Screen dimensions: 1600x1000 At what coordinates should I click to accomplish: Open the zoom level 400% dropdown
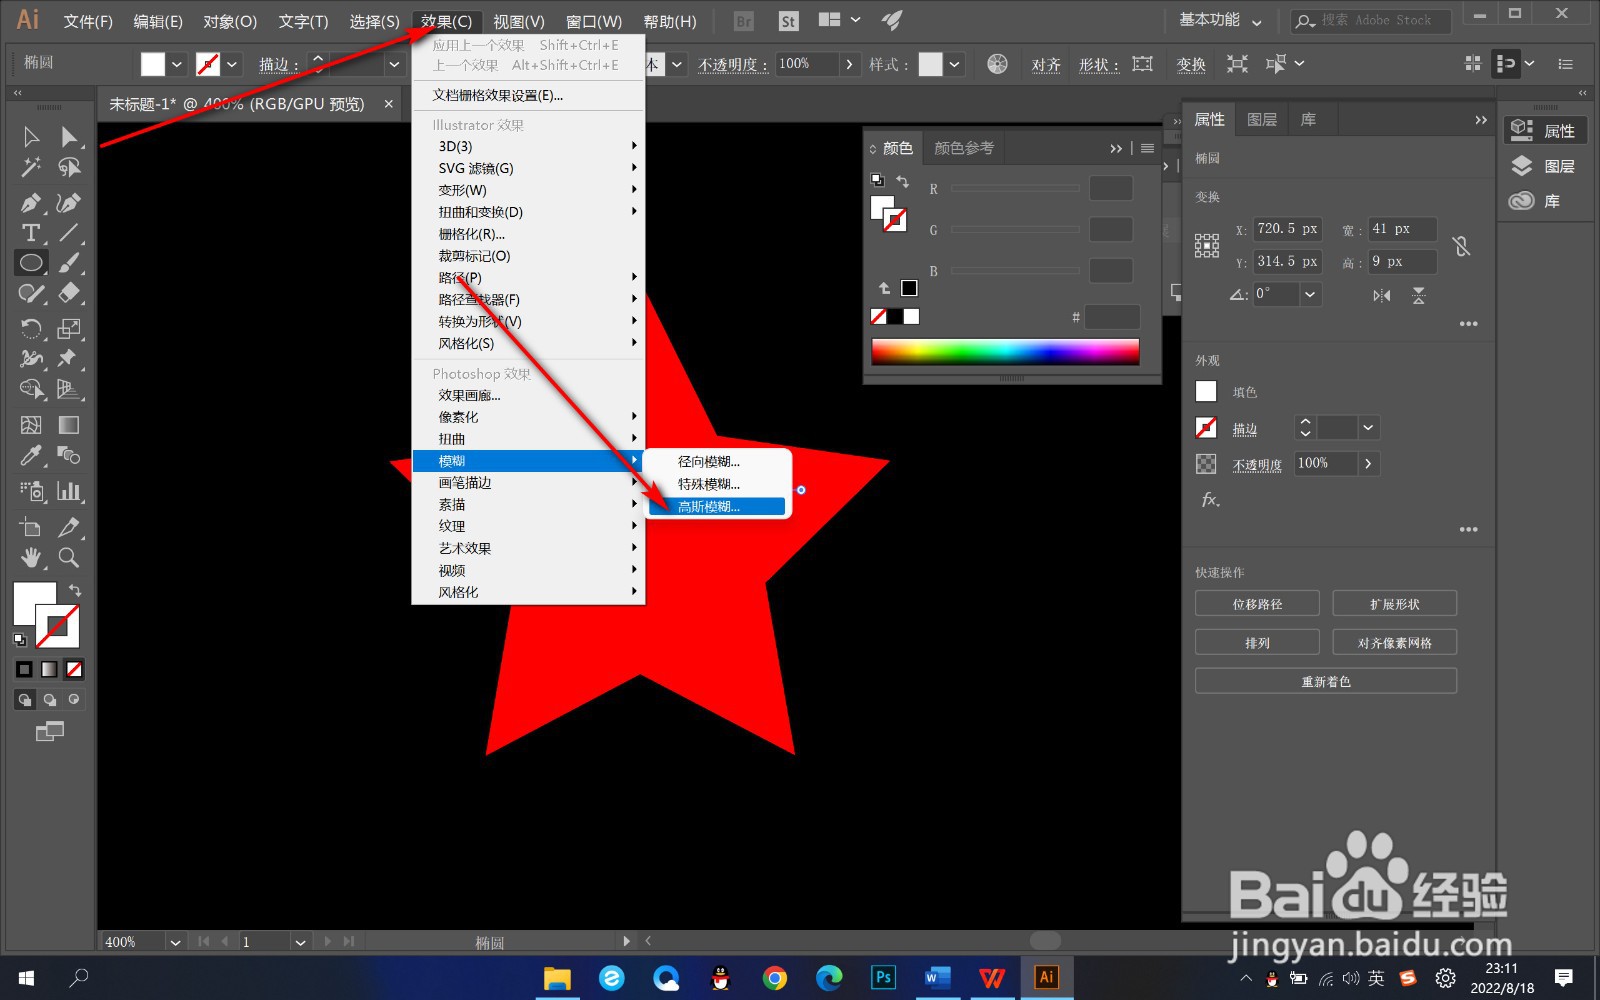175,942
